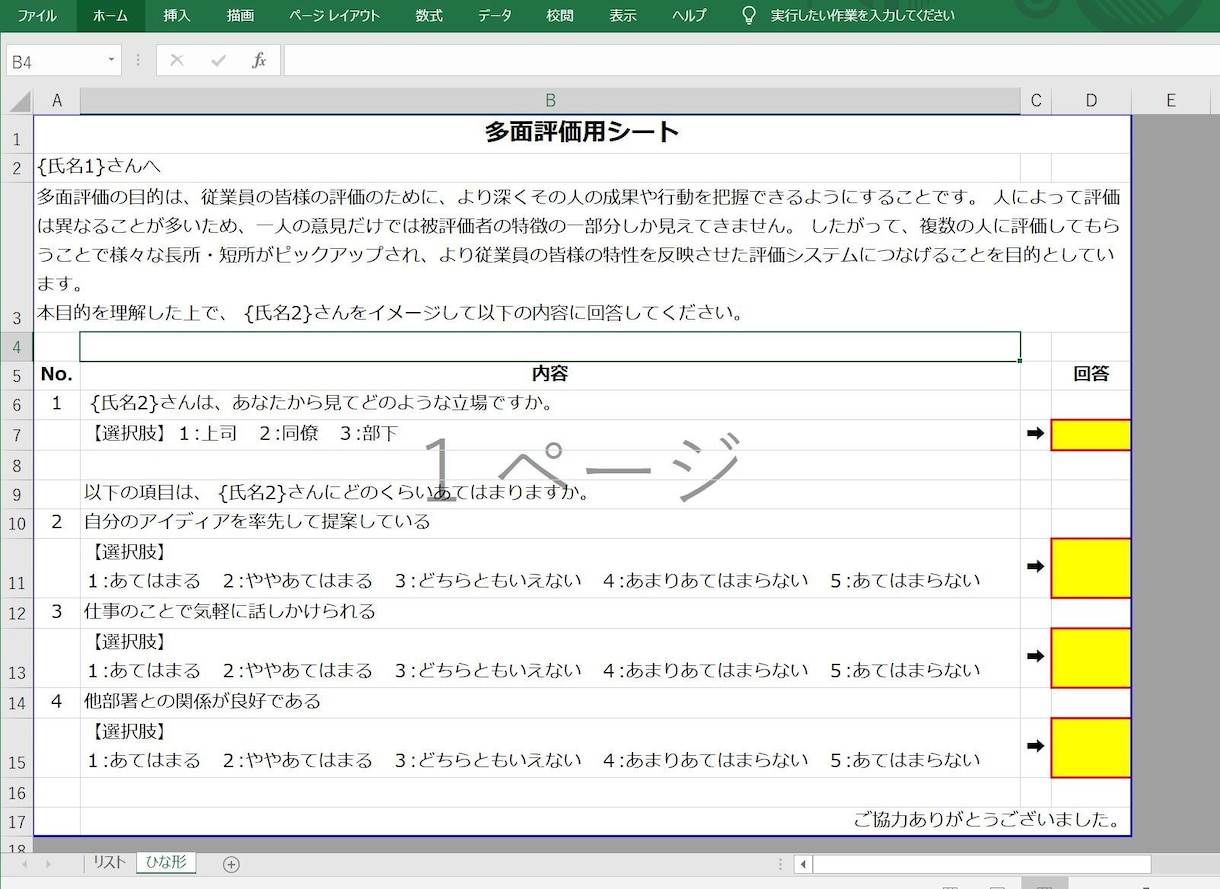Image resolution: width=1220 pixels, height=889 pixels.
Task: Click the selected empty cell B4
Action: 550,347
